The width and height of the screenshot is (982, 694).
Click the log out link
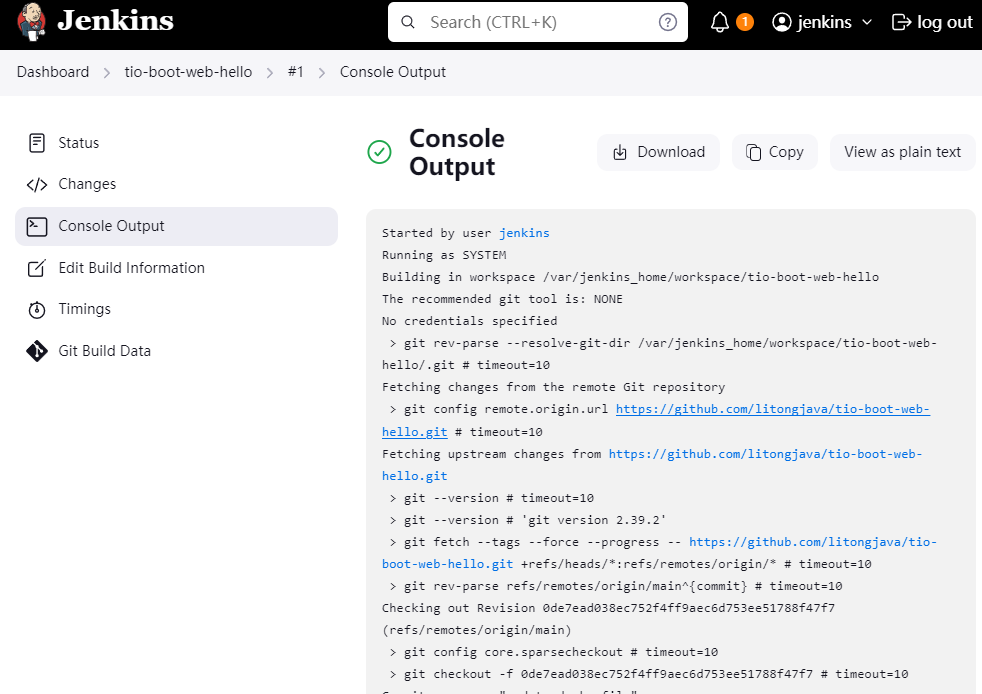932,22
